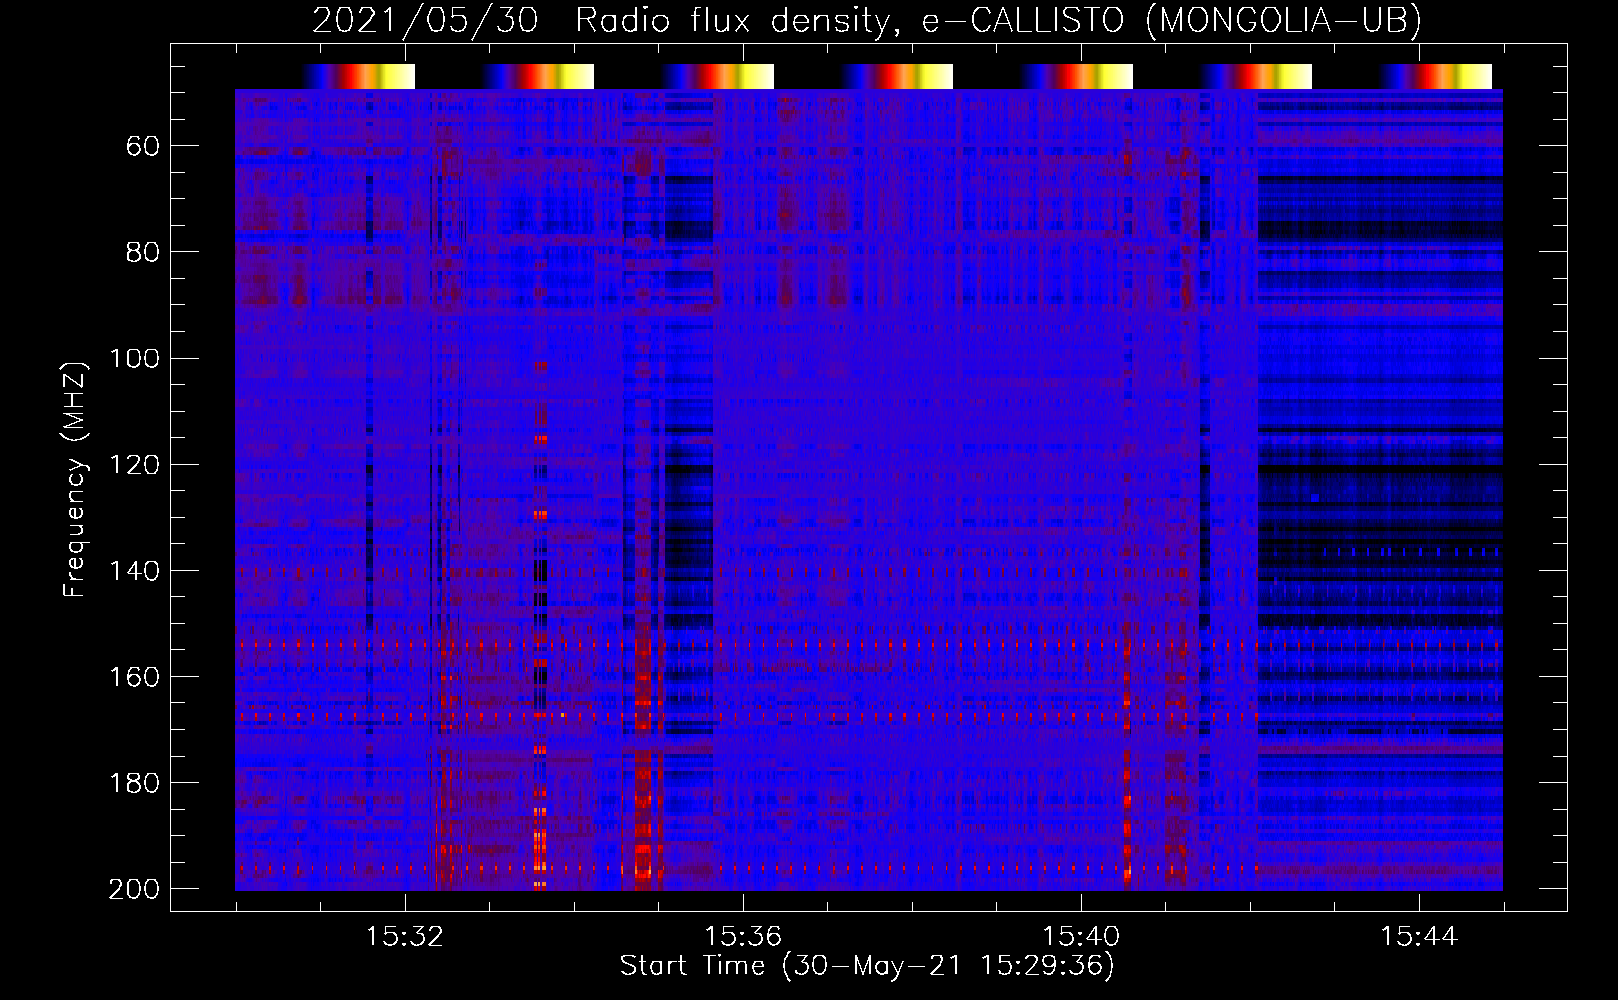Click the 100 MHz frequency tick label
Viewport: 1618px width, 1000px height.
pyautogui.click(x=134, y=359)
